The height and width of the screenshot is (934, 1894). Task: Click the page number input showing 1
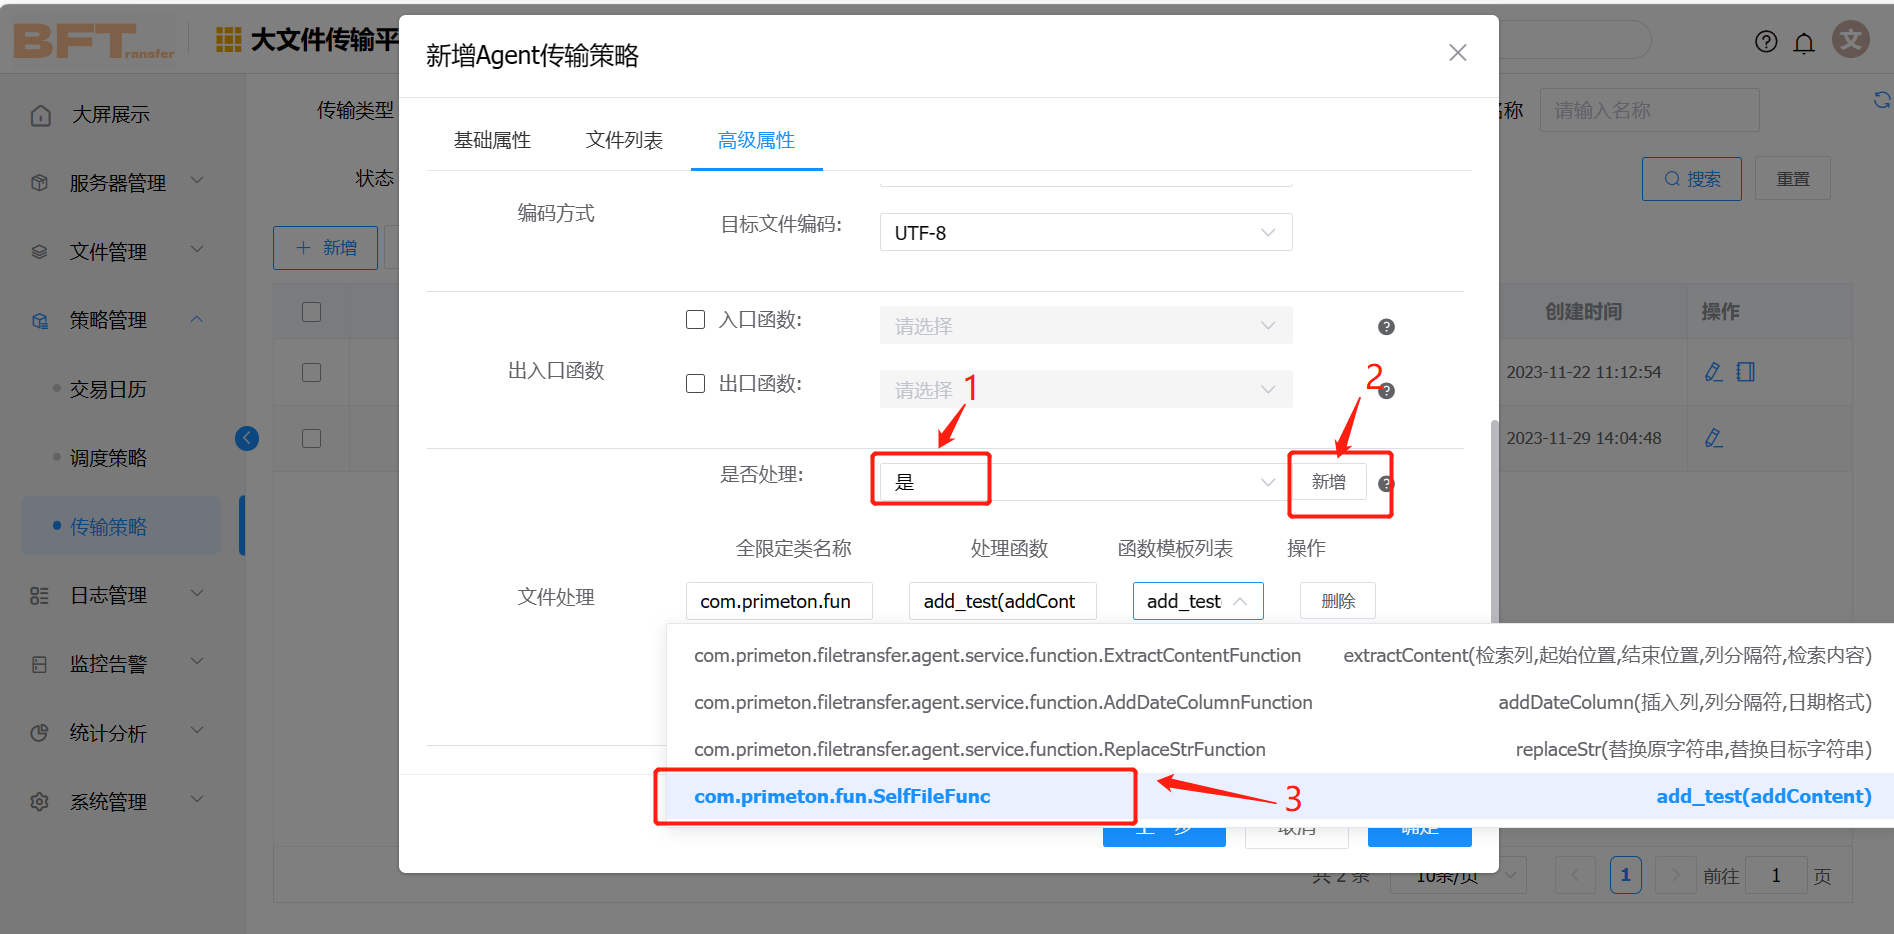[1777, 874]
